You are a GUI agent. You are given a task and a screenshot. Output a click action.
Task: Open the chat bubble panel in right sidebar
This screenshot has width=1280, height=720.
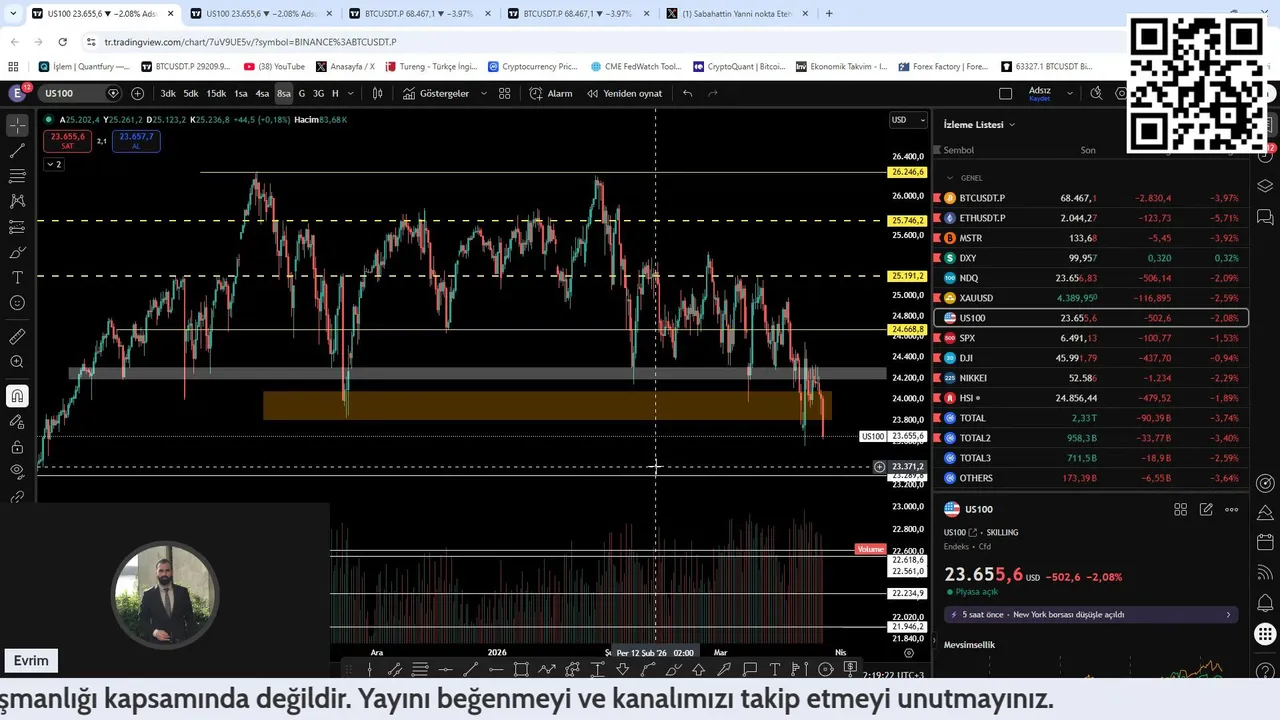point(1265,217)
